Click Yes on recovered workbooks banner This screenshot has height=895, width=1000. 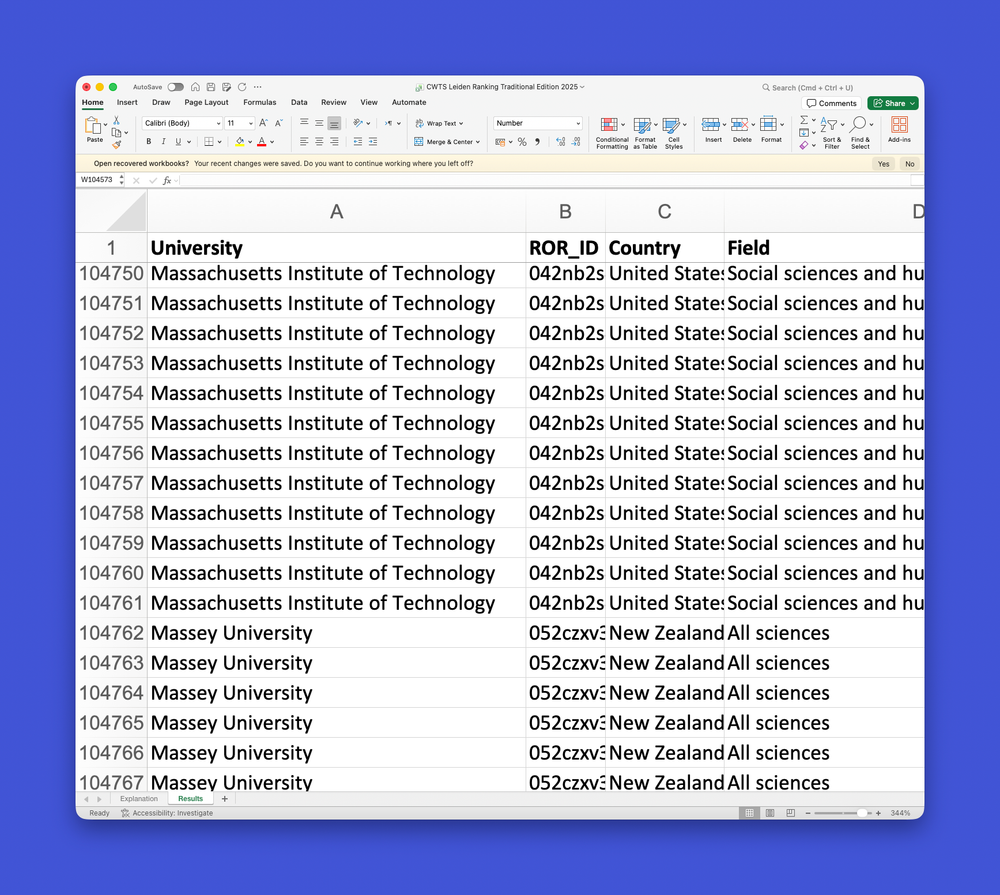883,164
